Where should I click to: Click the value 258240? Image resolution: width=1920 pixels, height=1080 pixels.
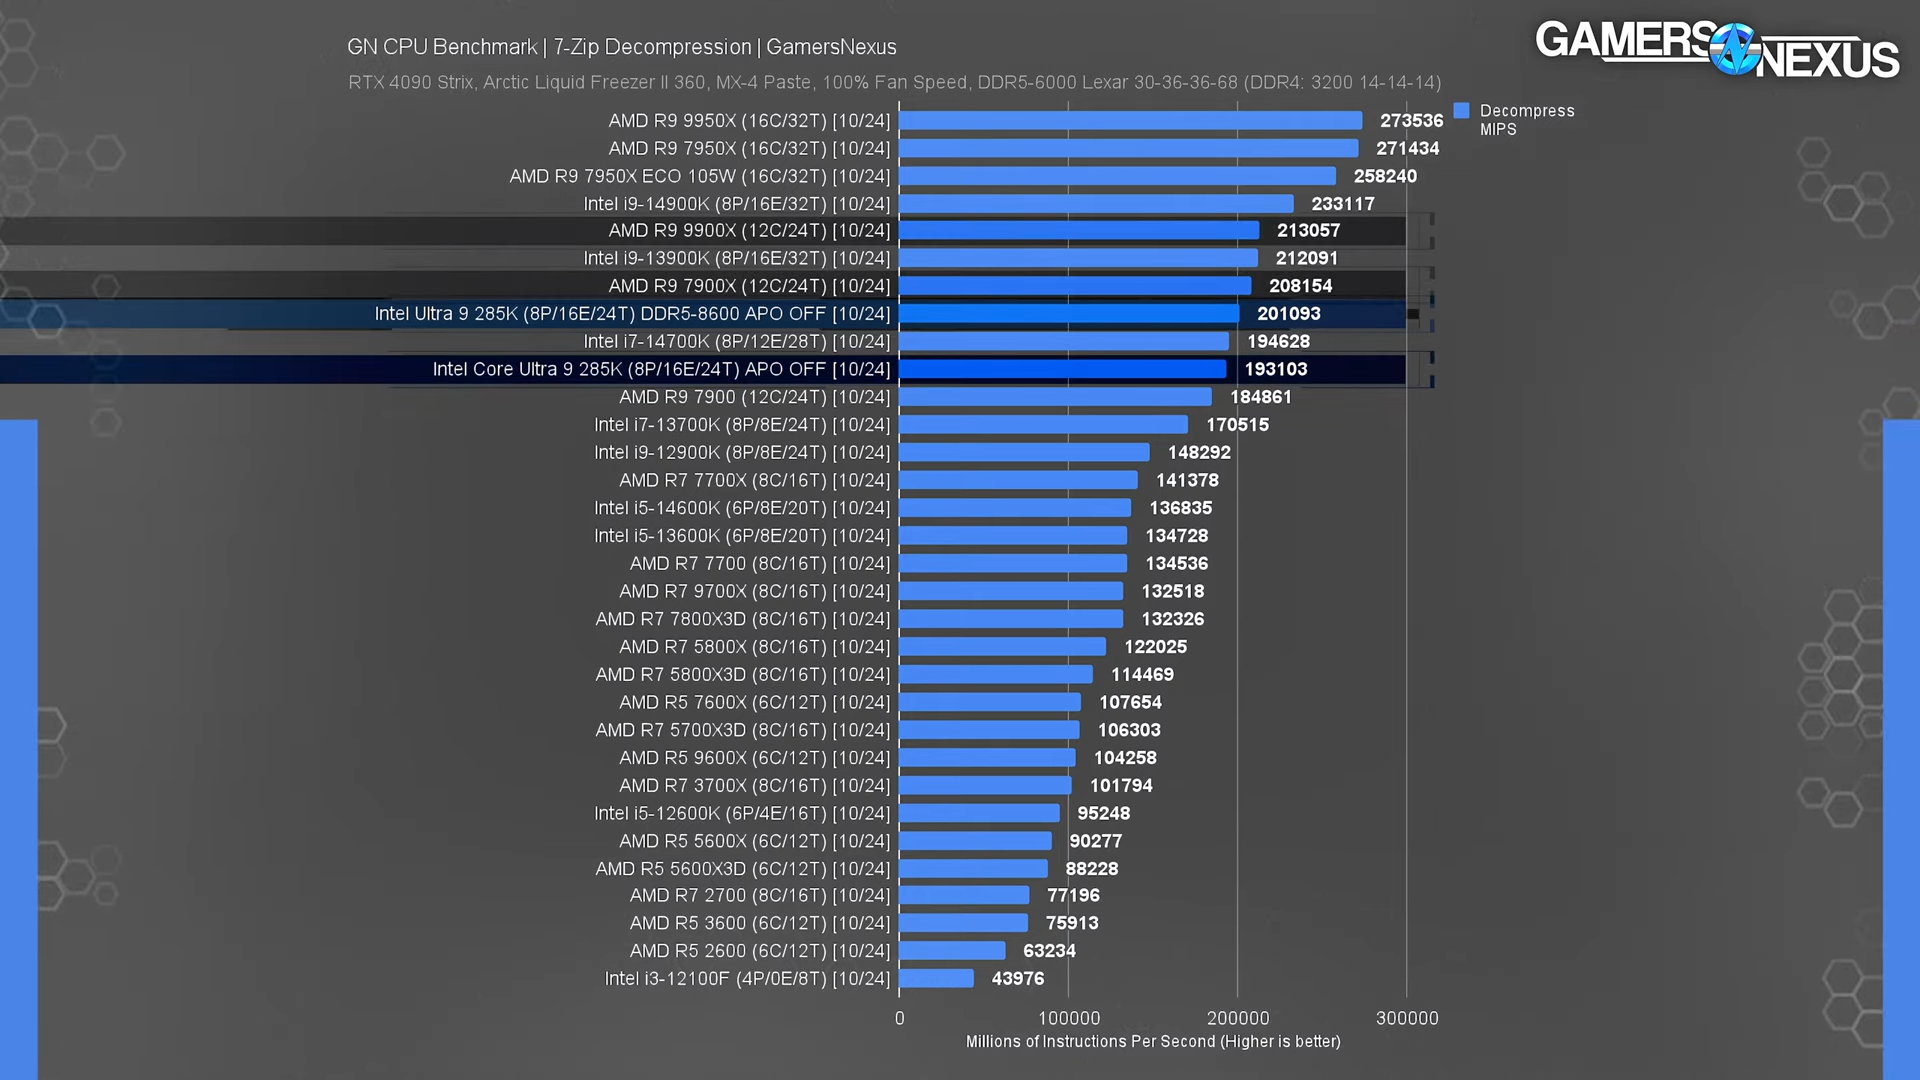point(1385,176)
